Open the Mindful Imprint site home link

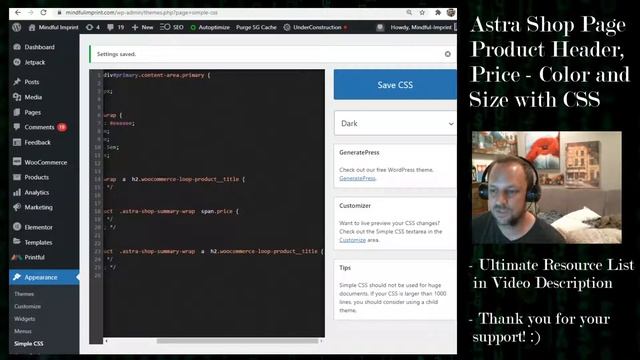[53, 27]
